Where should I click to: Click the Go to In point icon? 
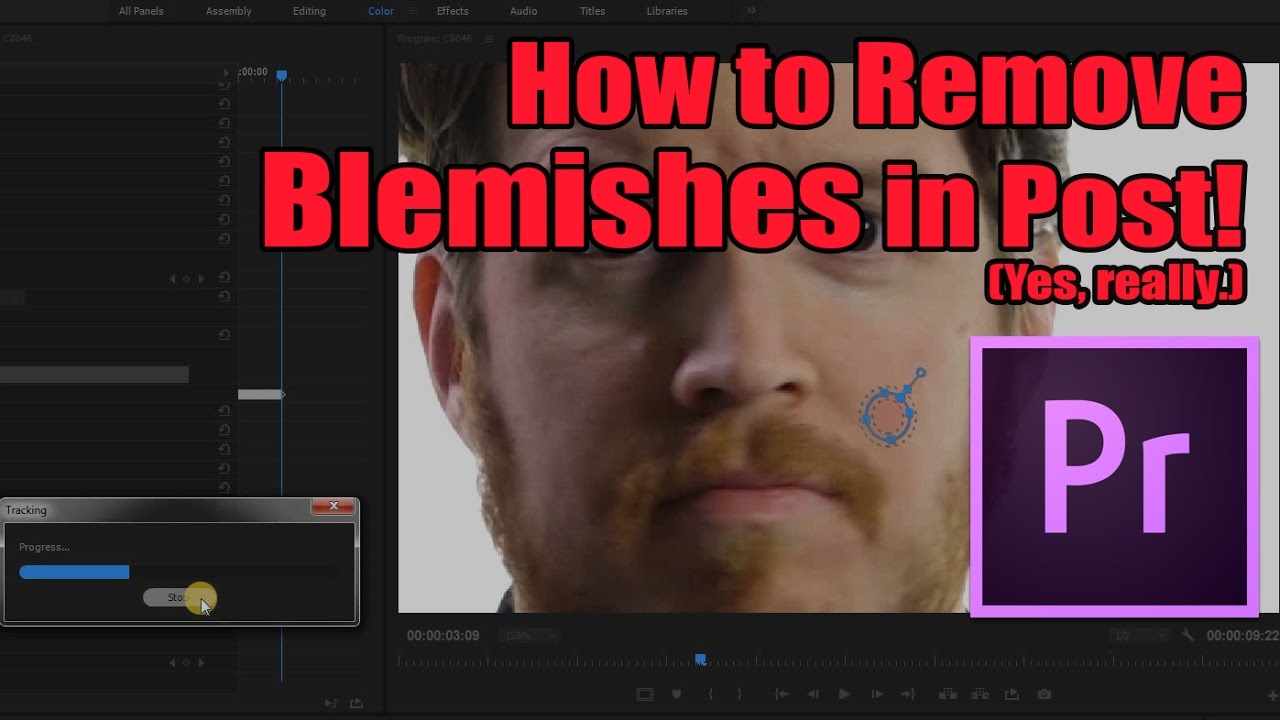pyautogui.click(x=781, y=694)
